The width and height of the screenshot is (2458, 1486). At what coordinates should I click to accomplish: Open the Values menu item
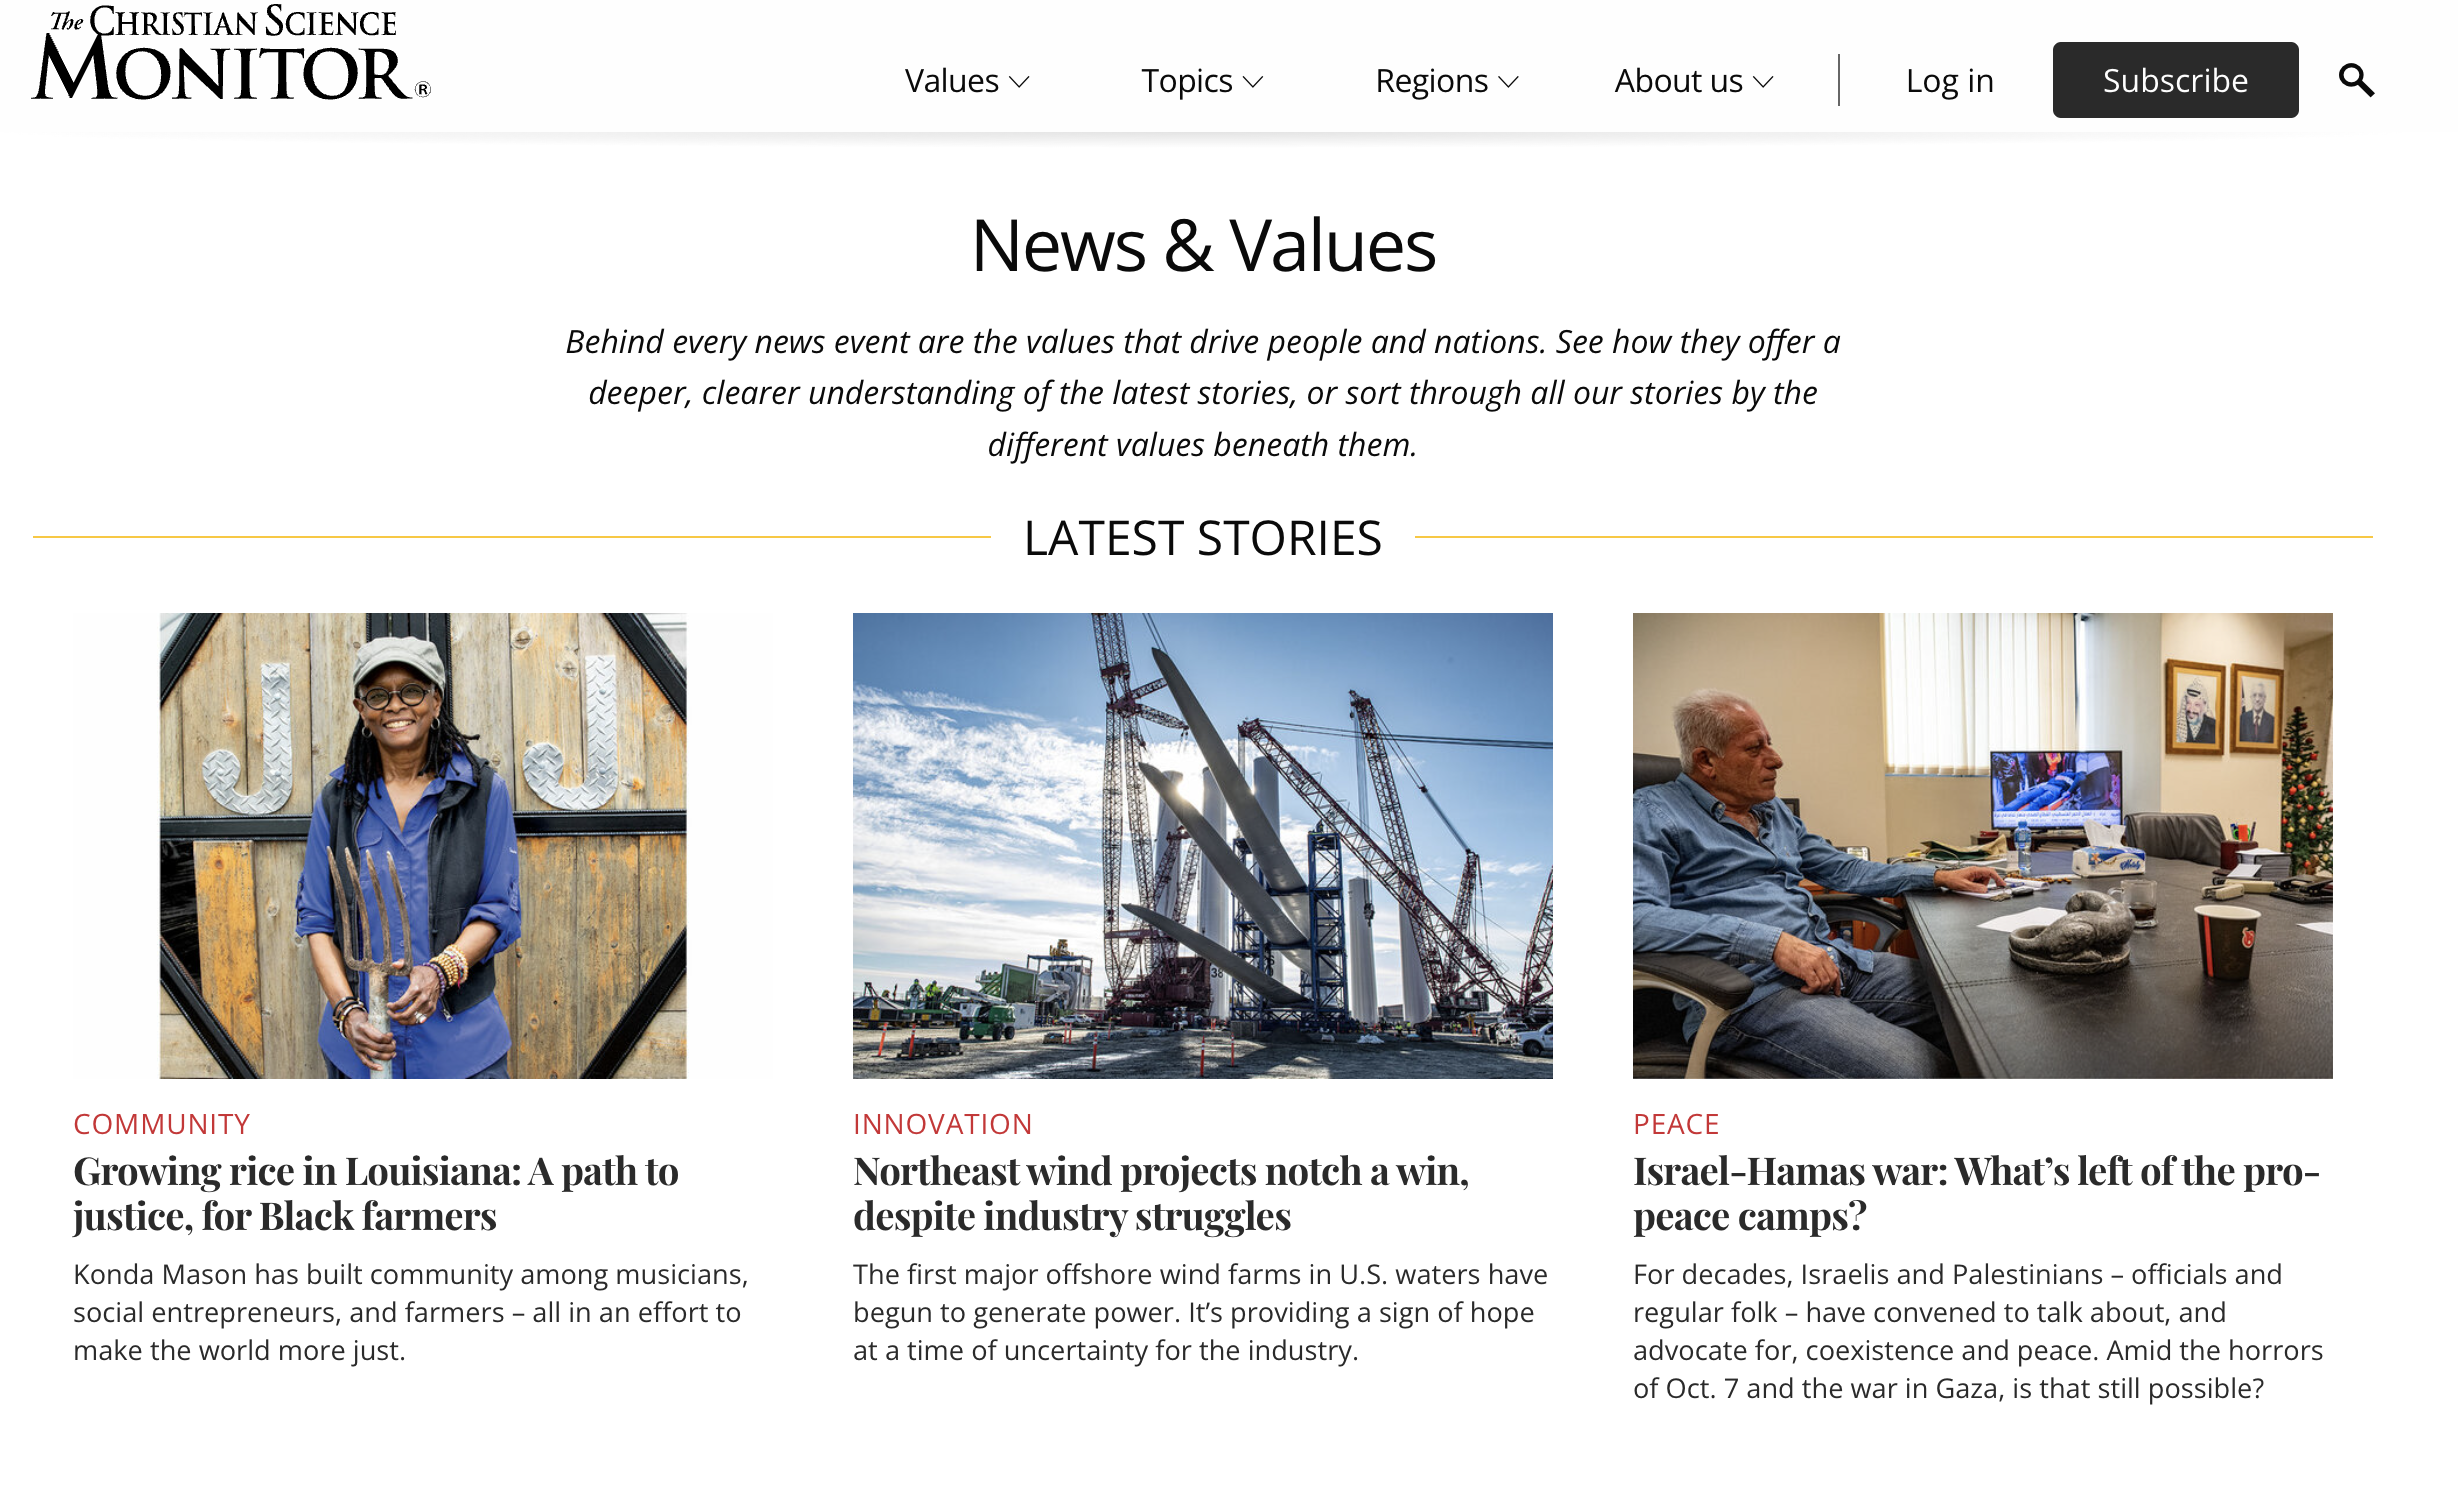point(951,81)
